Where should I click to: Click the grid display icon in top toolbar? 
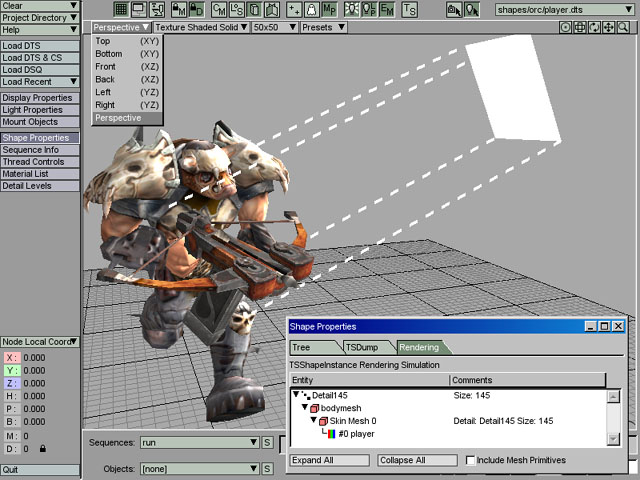tap(122, 10)
